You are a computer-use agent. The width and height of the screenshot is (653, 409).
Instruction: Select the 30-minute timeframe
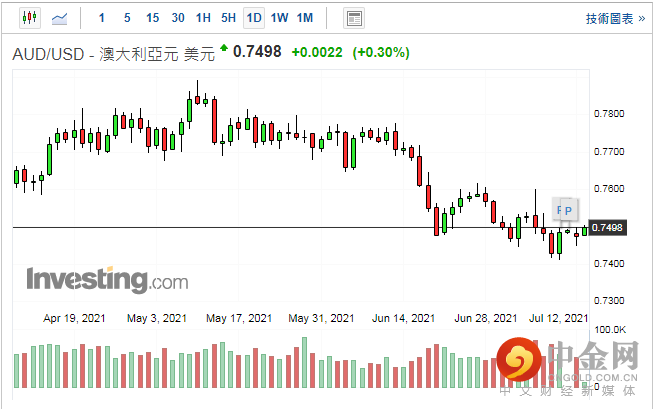(178, 18)
